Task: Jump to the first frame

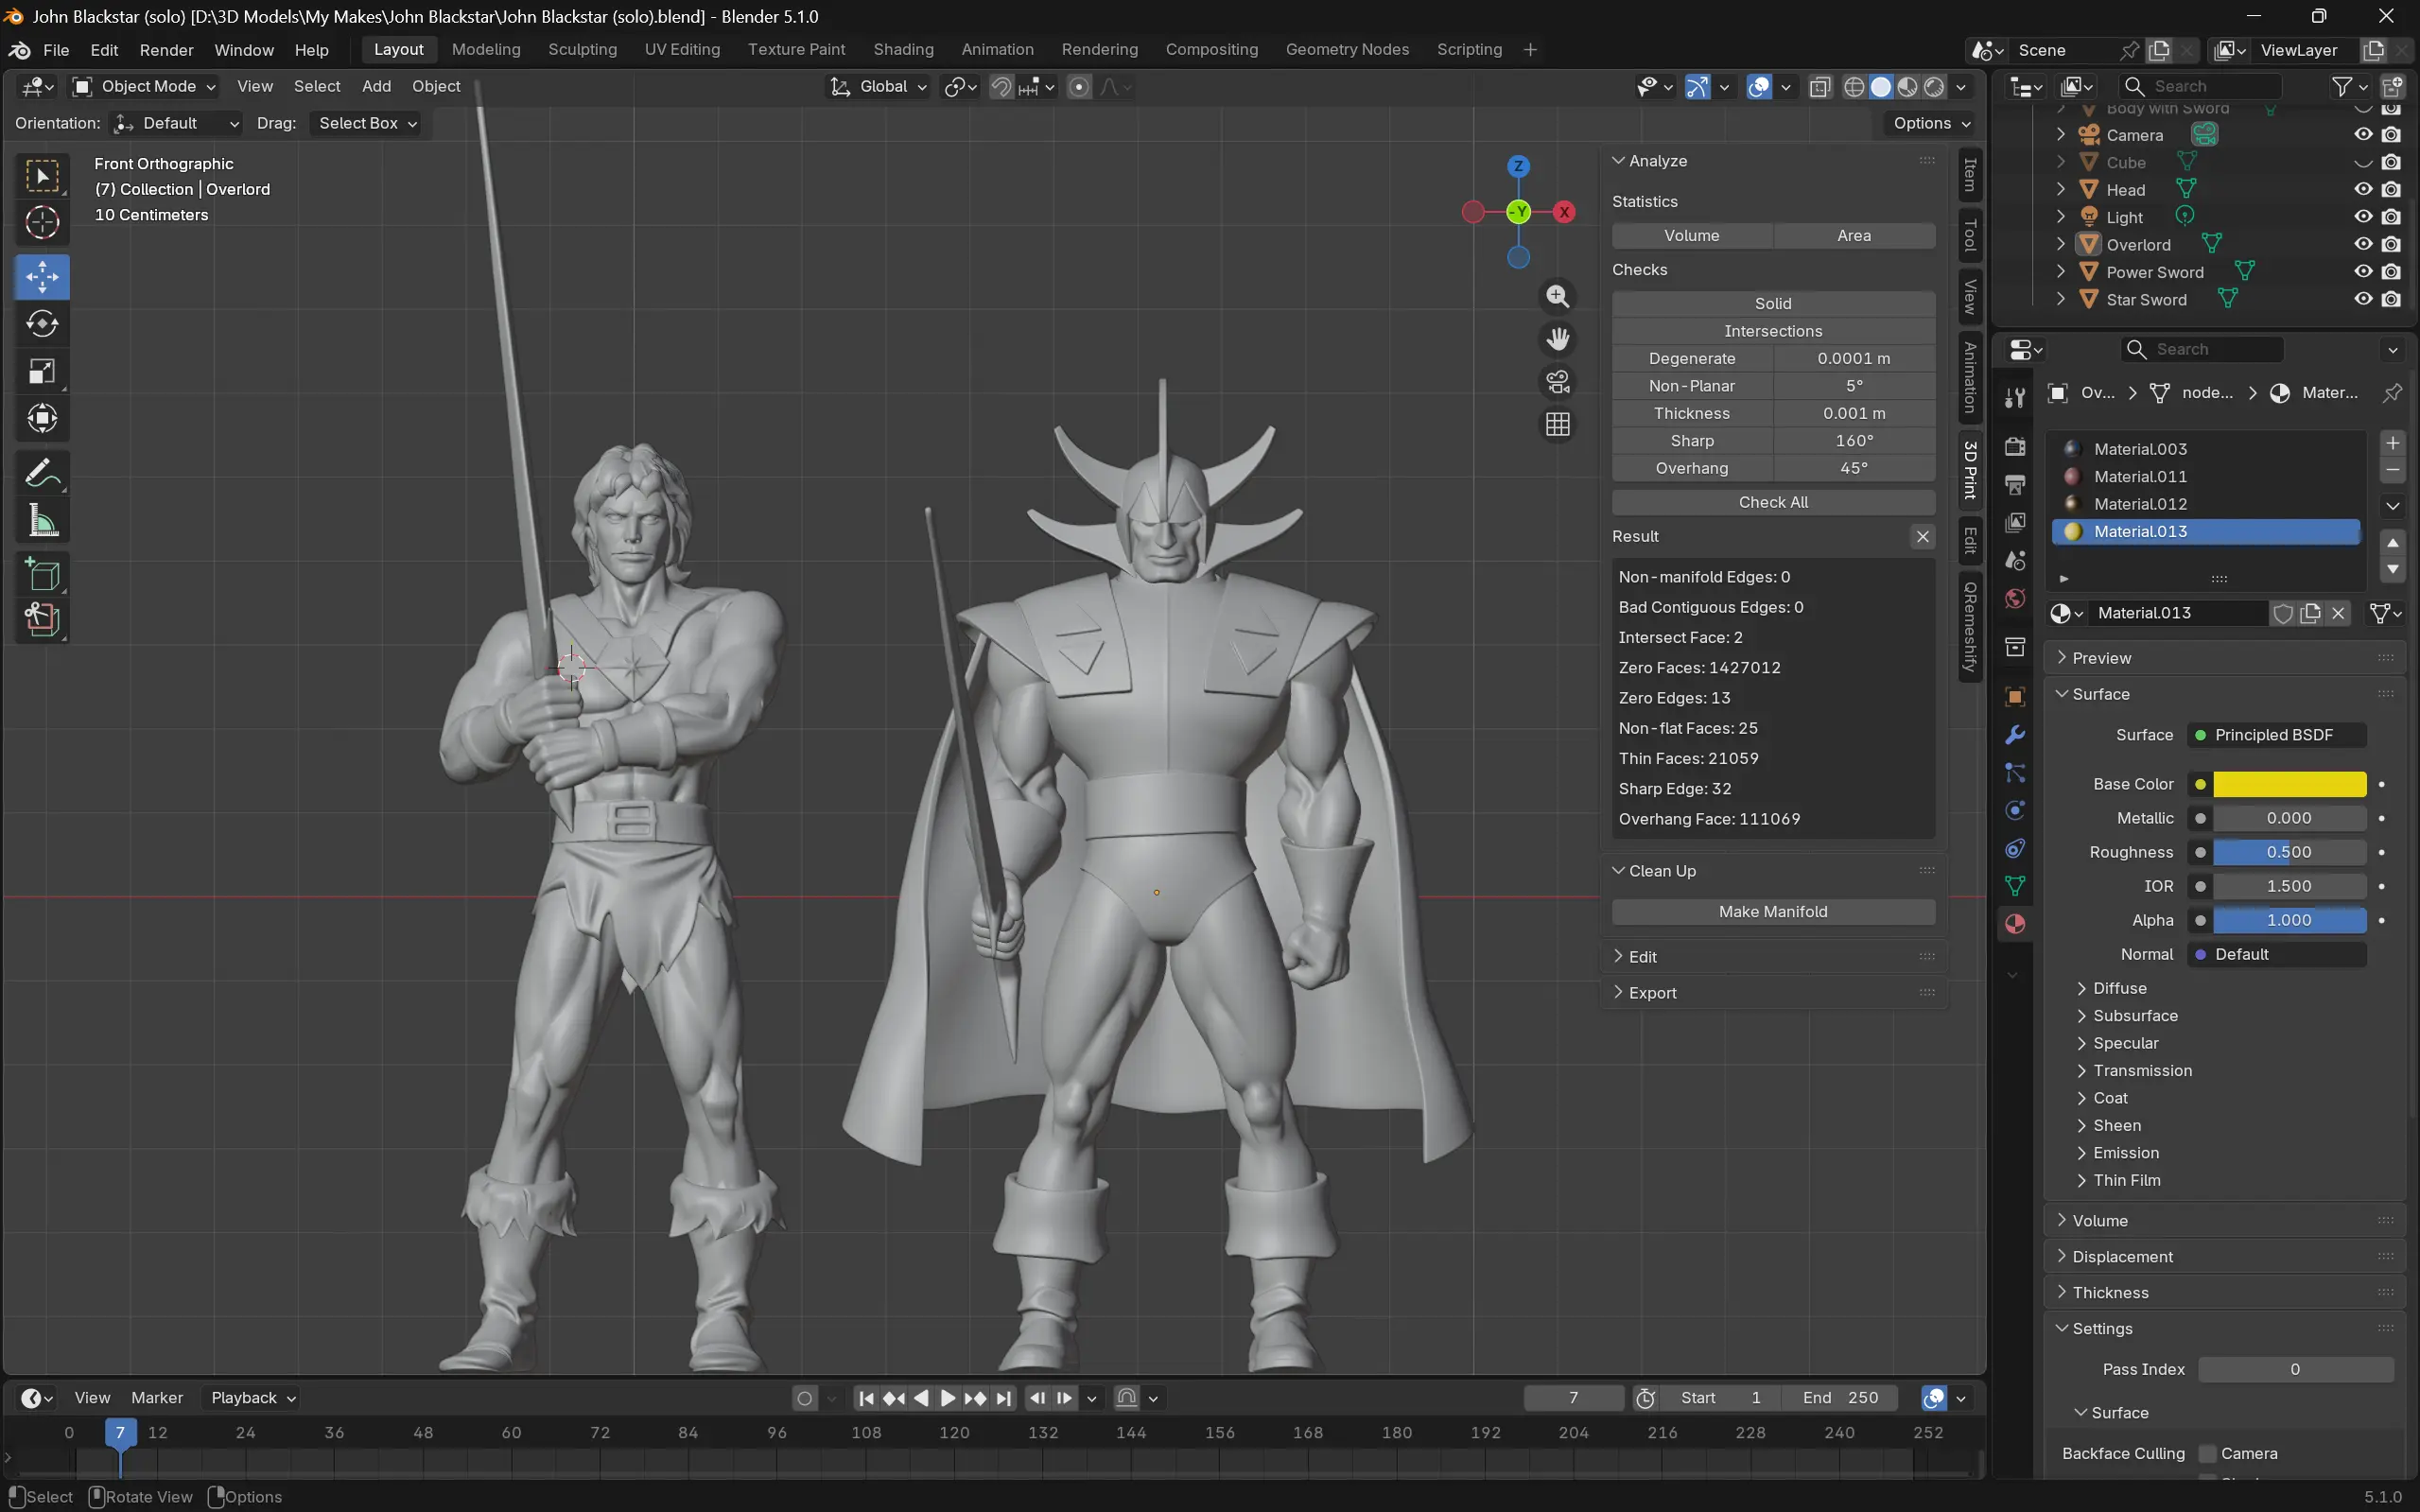Action: 866,1398
